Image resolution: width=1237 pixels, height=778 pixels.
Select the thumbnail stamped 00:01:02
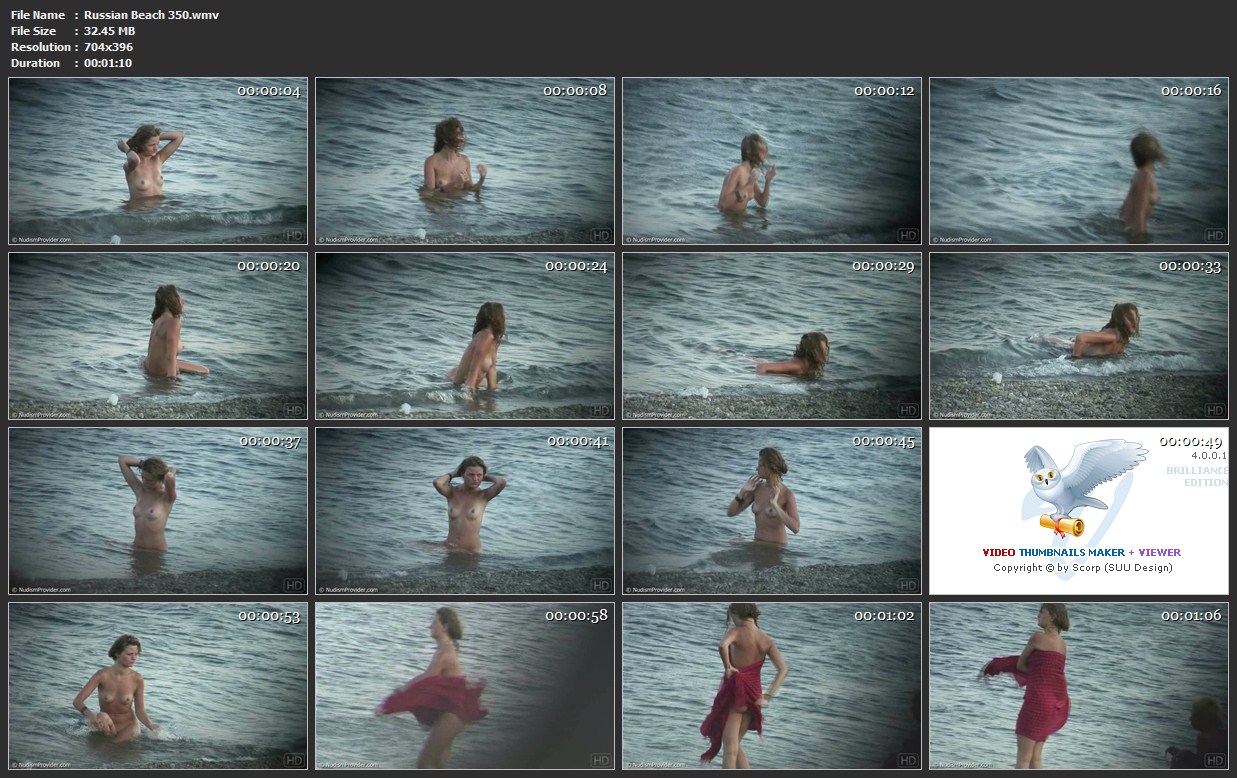[x=771, y=685]
